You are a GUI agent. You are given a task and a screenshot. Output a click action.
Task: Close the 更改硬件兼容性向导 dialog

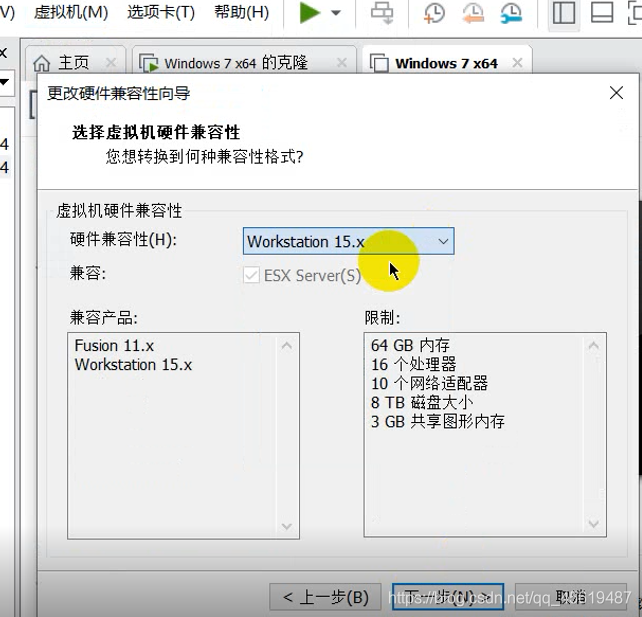[616, 93]
